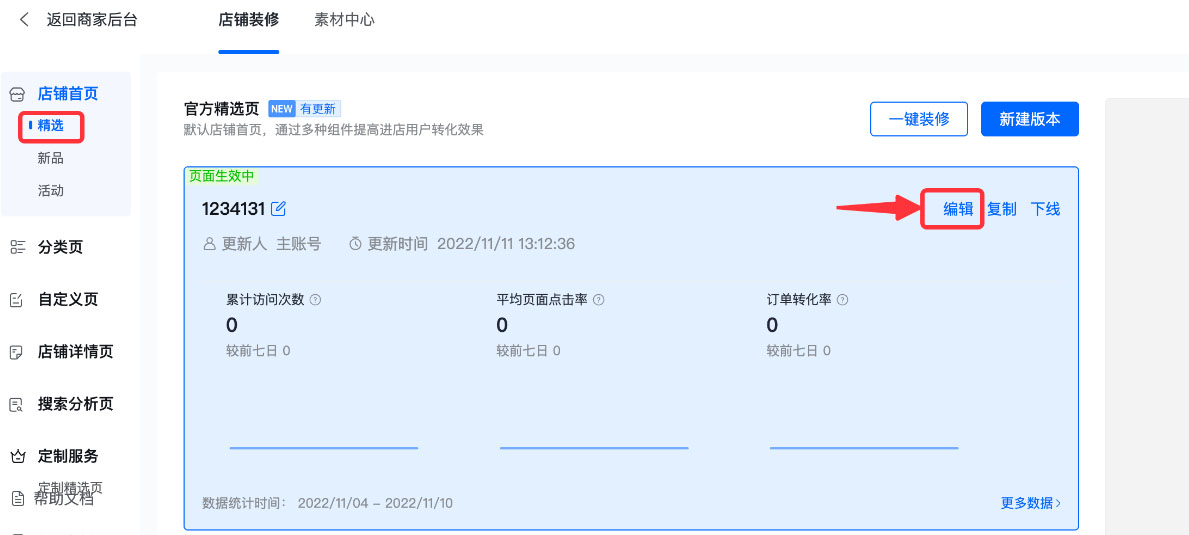Click the update time 2022/11/11 13:12:36
Viewport: 1189px width, 535px height.
pos(506,244)
